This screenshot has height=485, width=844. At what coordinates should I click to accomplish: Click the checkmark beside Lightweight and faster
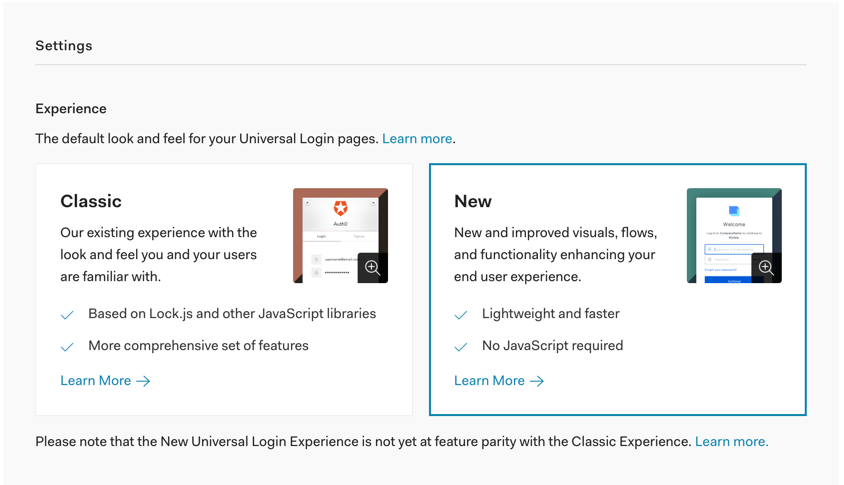pyautogui.click(x=461, y=315)
